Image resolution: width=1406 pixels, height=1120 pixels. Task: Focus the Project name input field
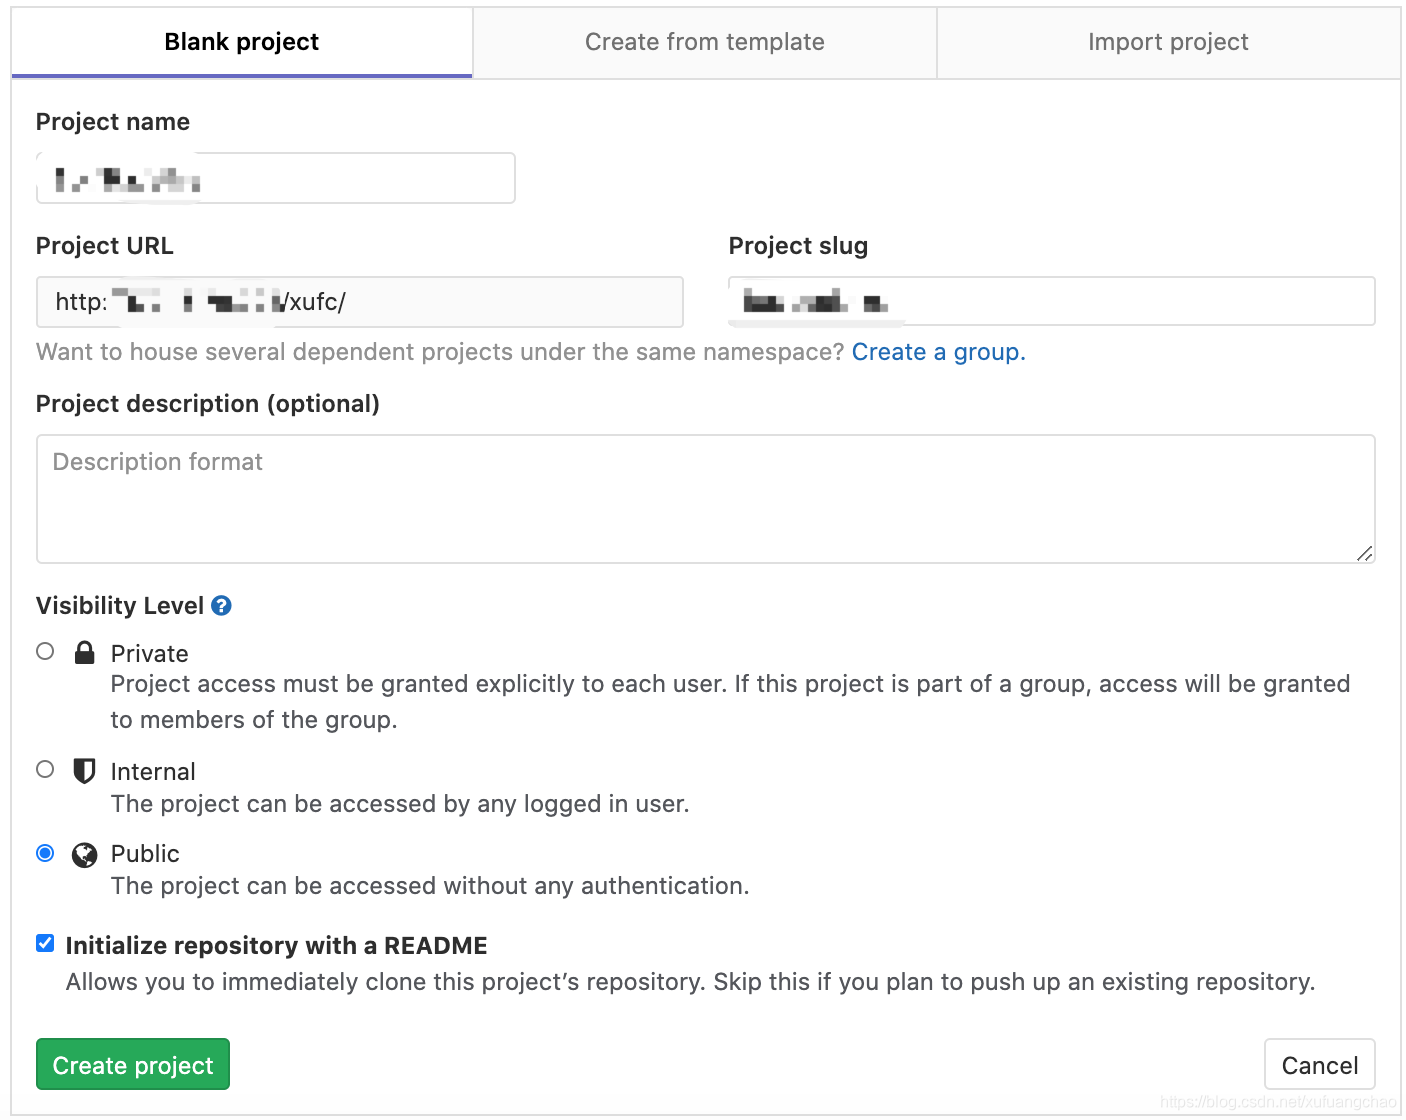coord(276,178)
